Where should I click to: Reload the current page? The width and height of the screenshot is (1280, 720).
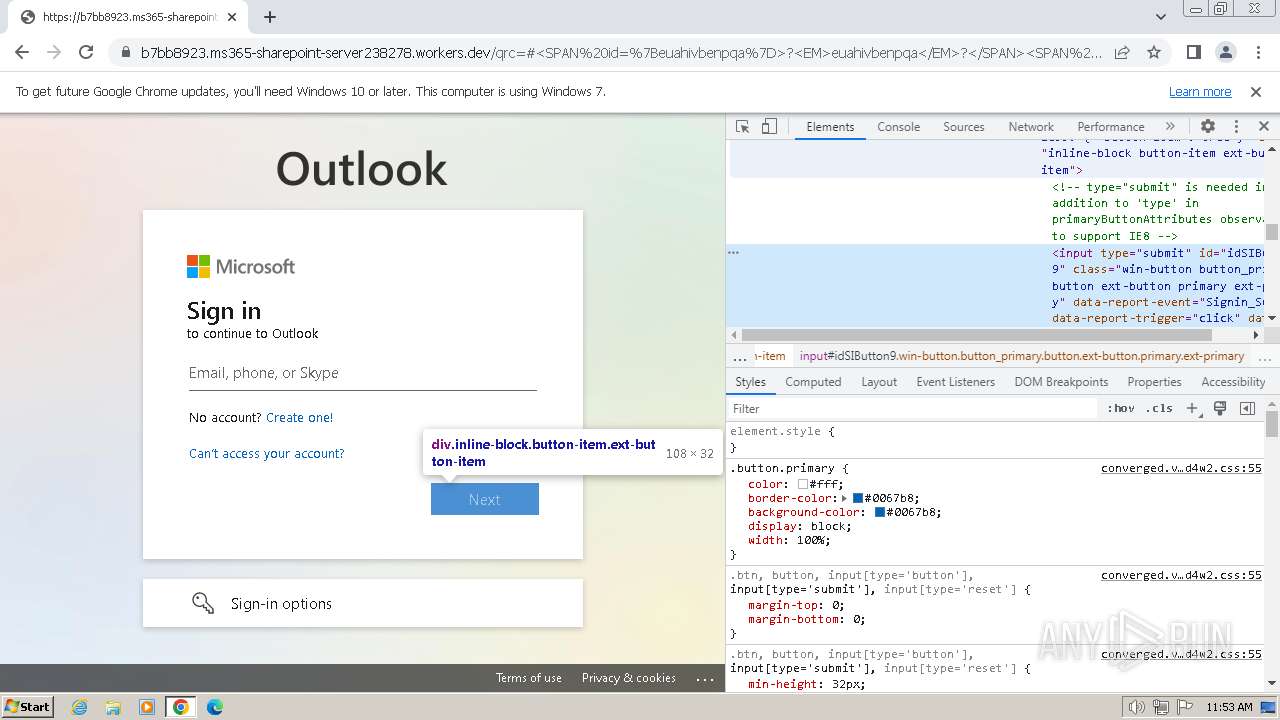click(86, 52)
